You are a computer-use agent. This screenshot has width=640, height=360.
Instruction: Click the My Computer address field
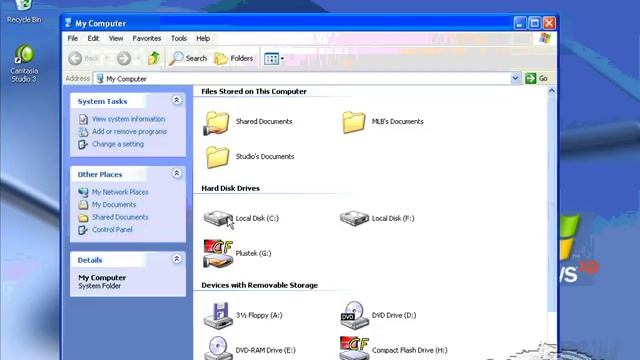point(302,78)
